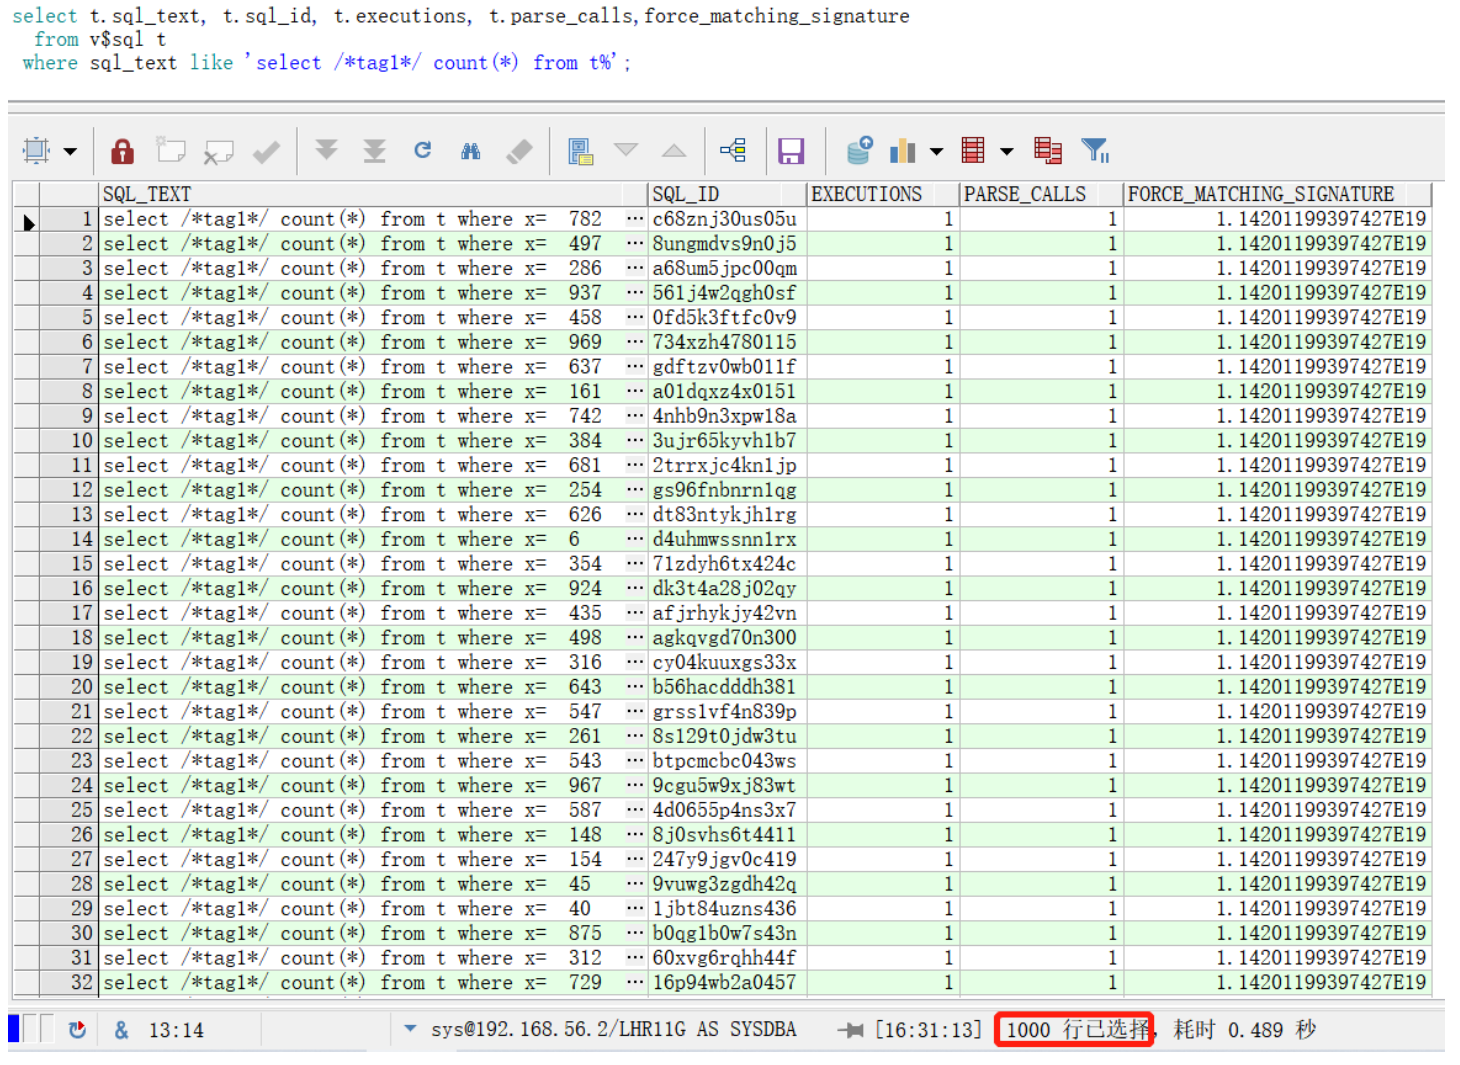This screenshot has height=1065, width=1460.
Task: Refresh the result set with circular arrow
Action: point(422,150)
